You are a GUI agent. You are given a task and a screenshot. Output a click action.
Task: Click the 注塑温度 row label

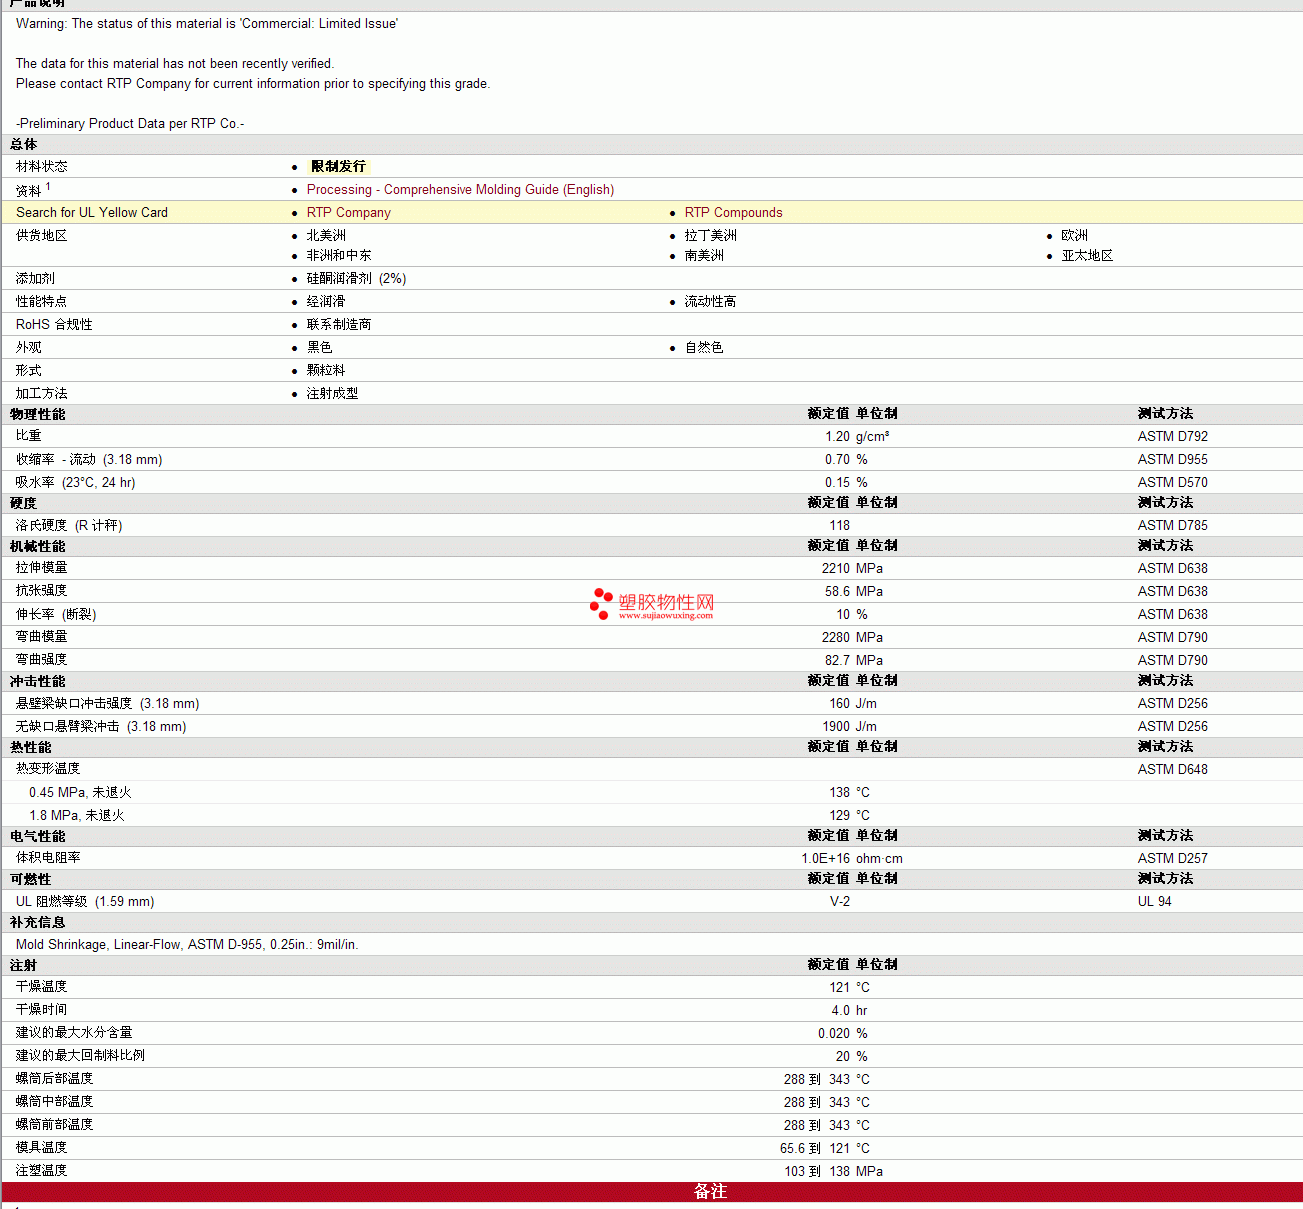(x=41, y=1171)
